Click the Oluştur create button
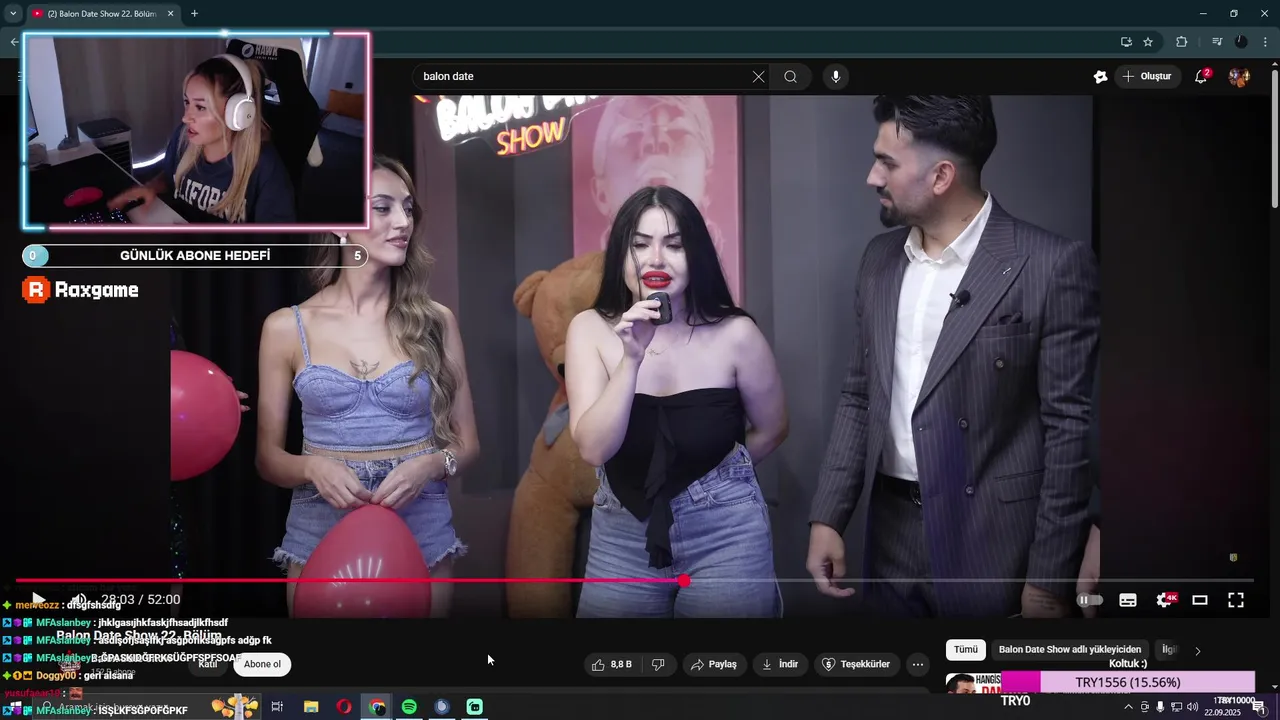The image size is (1280, 720). [1146, 77]
